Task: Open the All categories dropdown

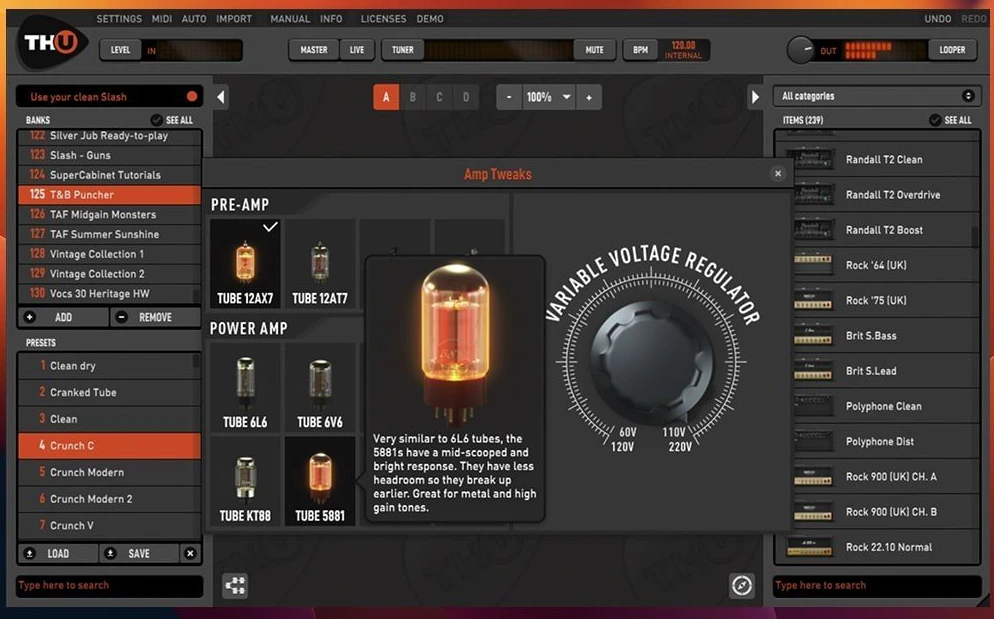Action: point(877,96)
